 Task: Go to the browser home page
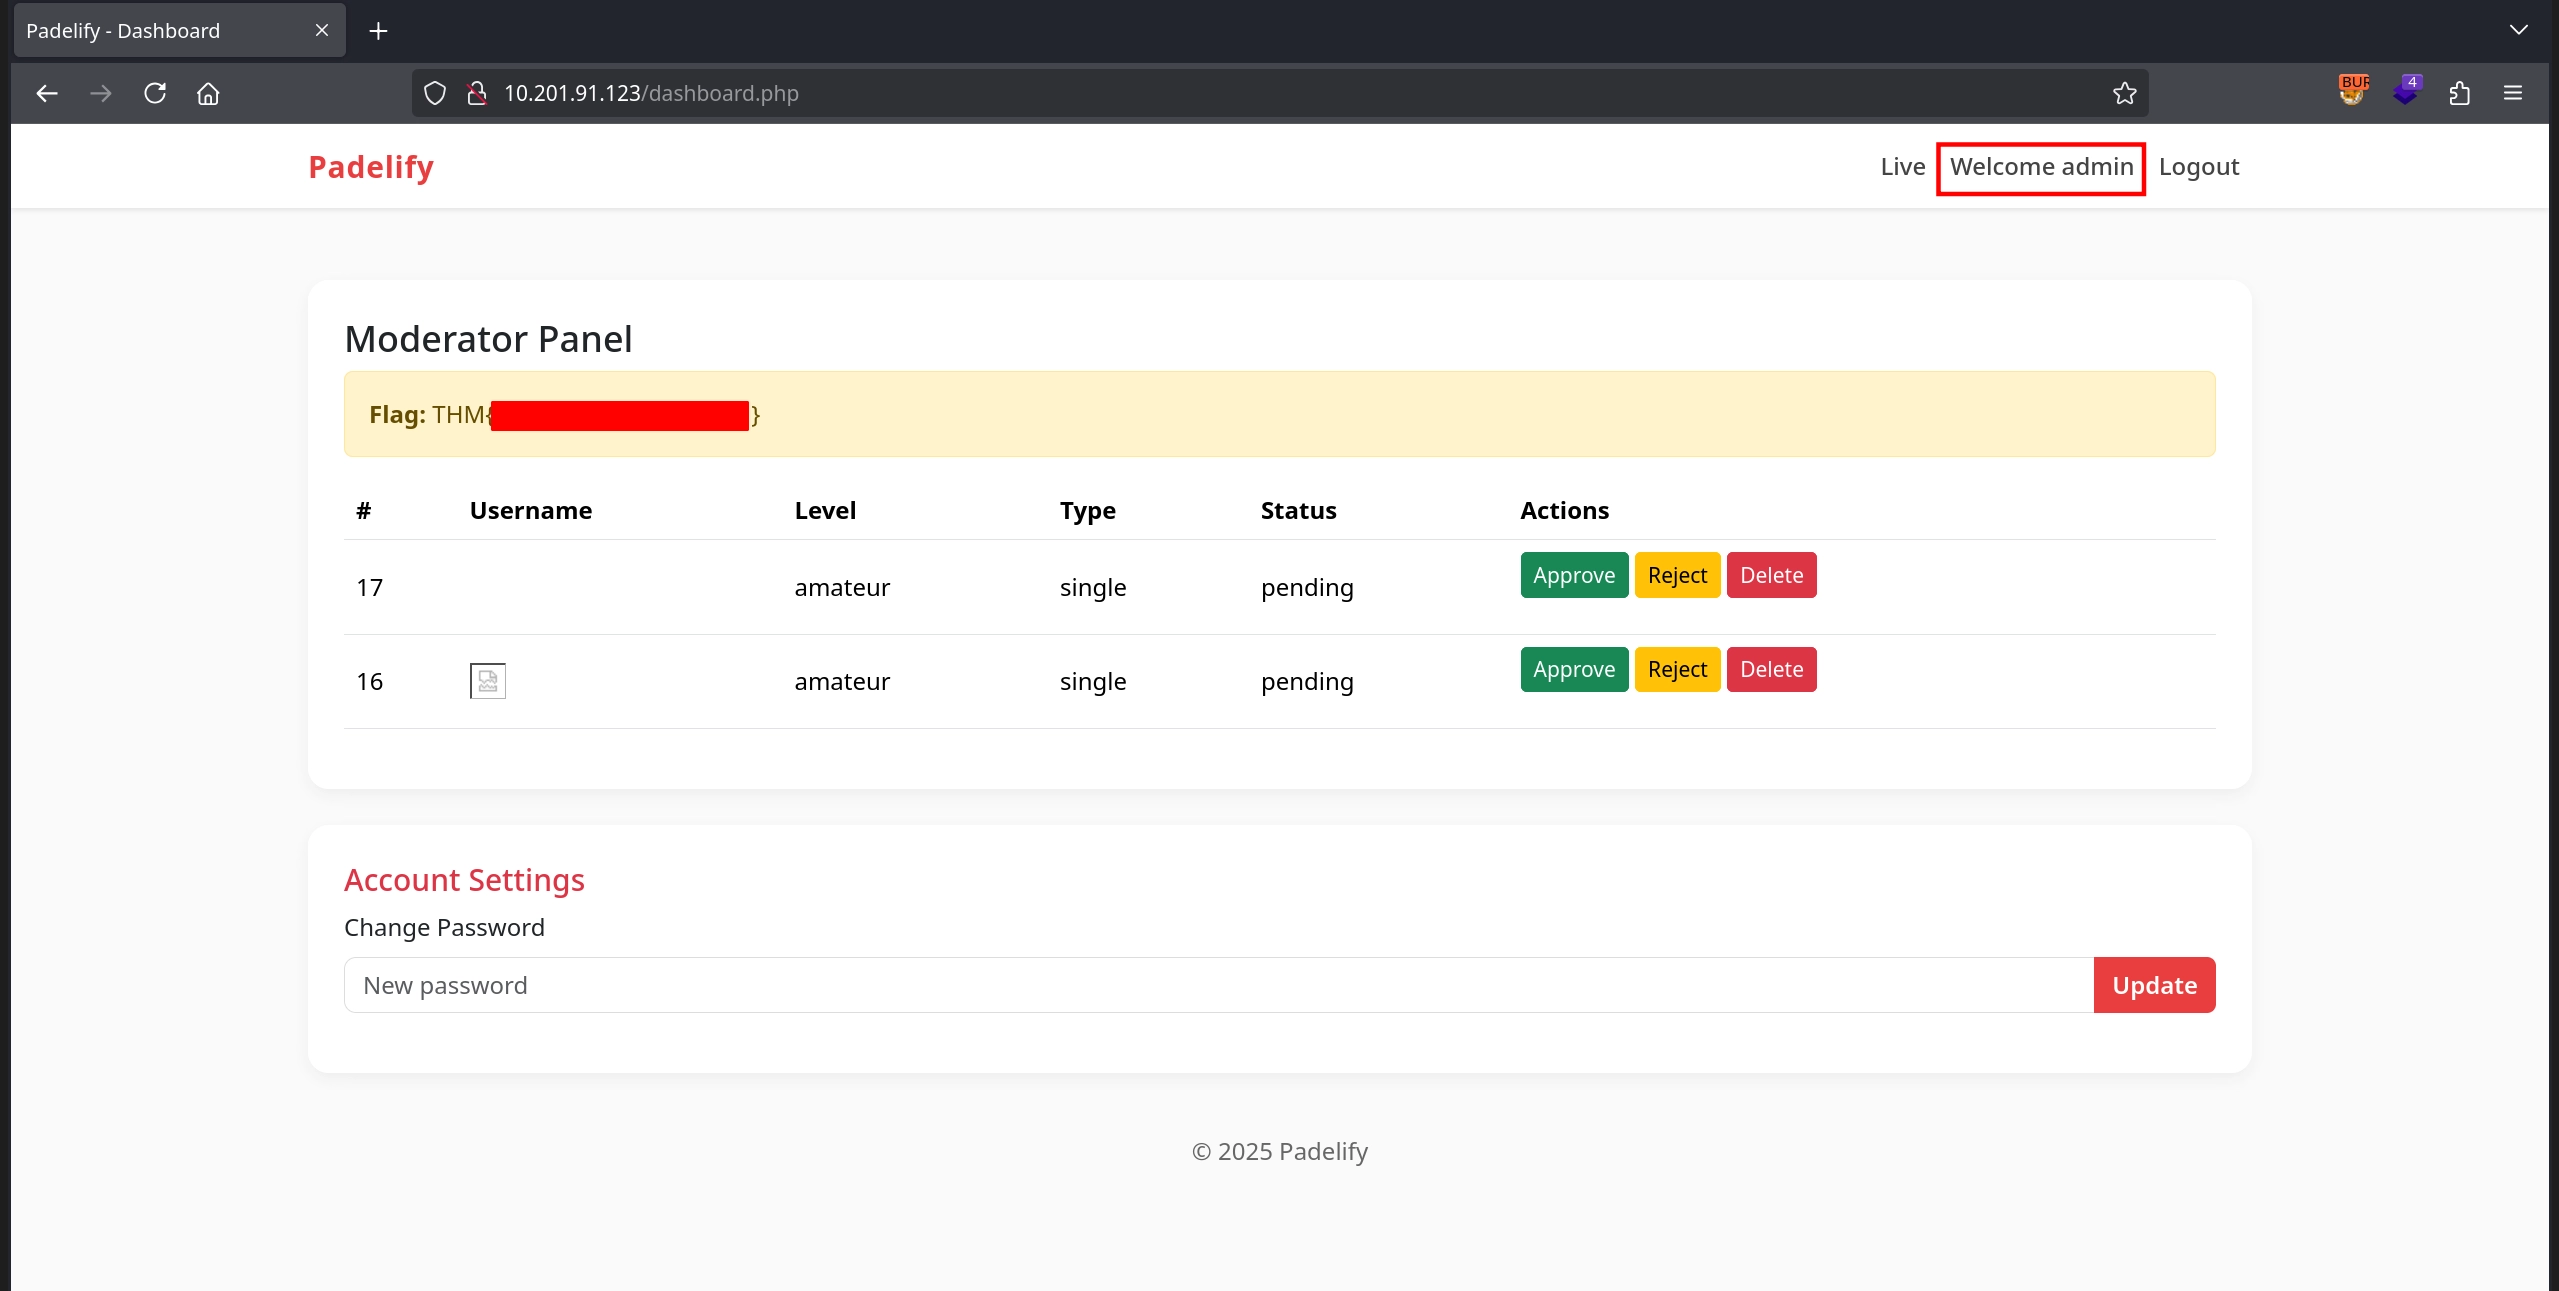pyautogui.click(x=208, y=94)
